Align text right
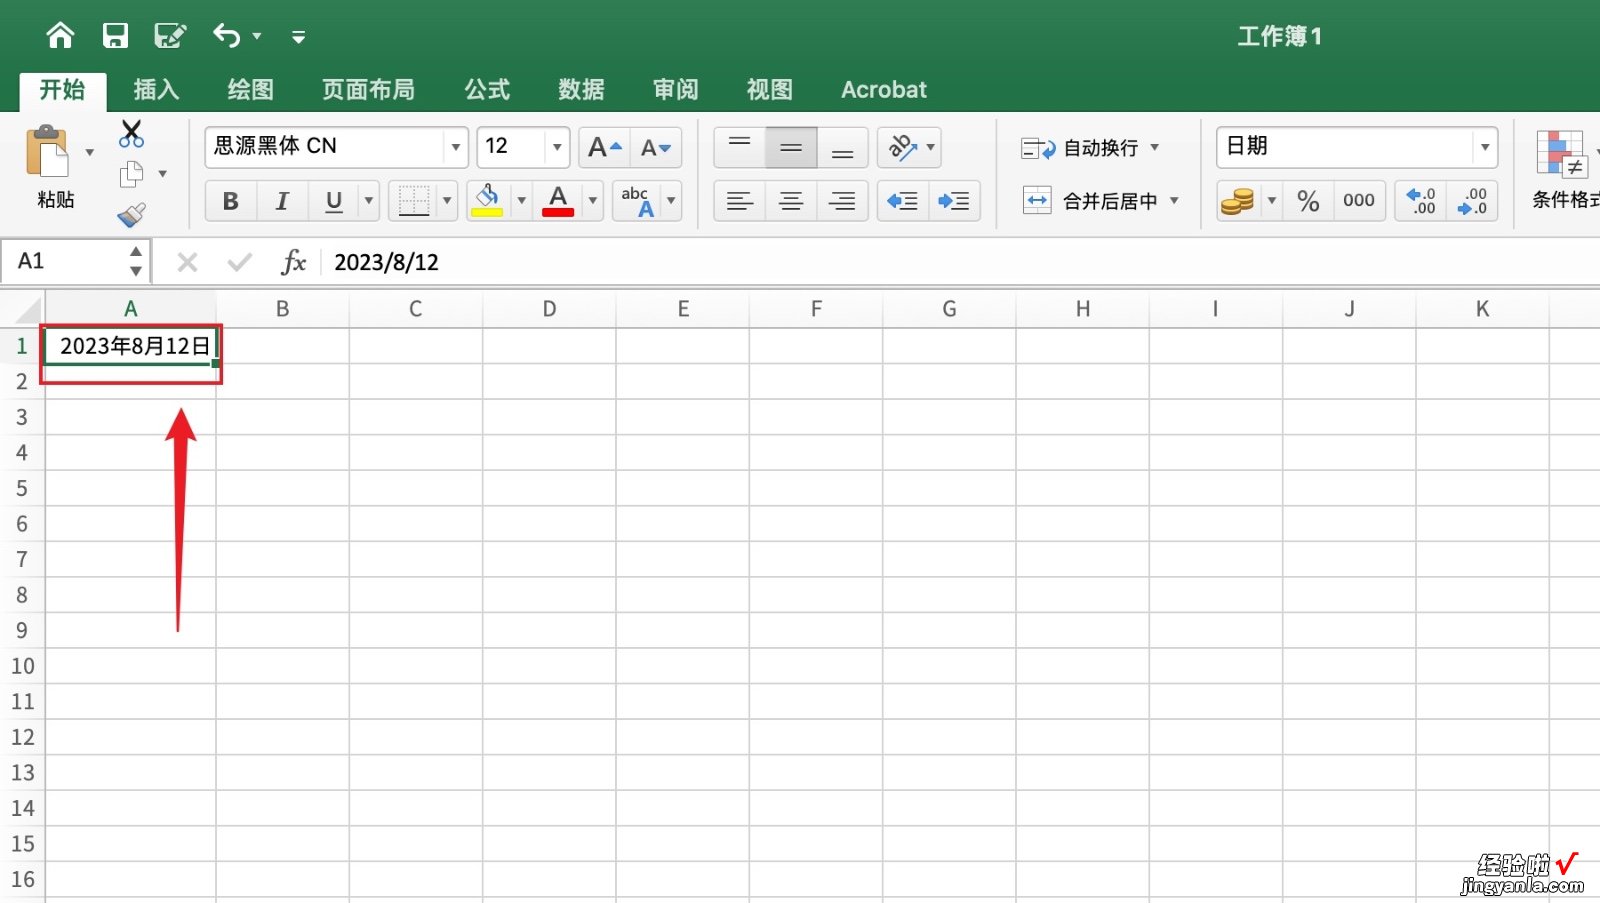Image resolution: width=1600 pixels, height=903 pixels. pyautogui.click(x=842, y=201)
